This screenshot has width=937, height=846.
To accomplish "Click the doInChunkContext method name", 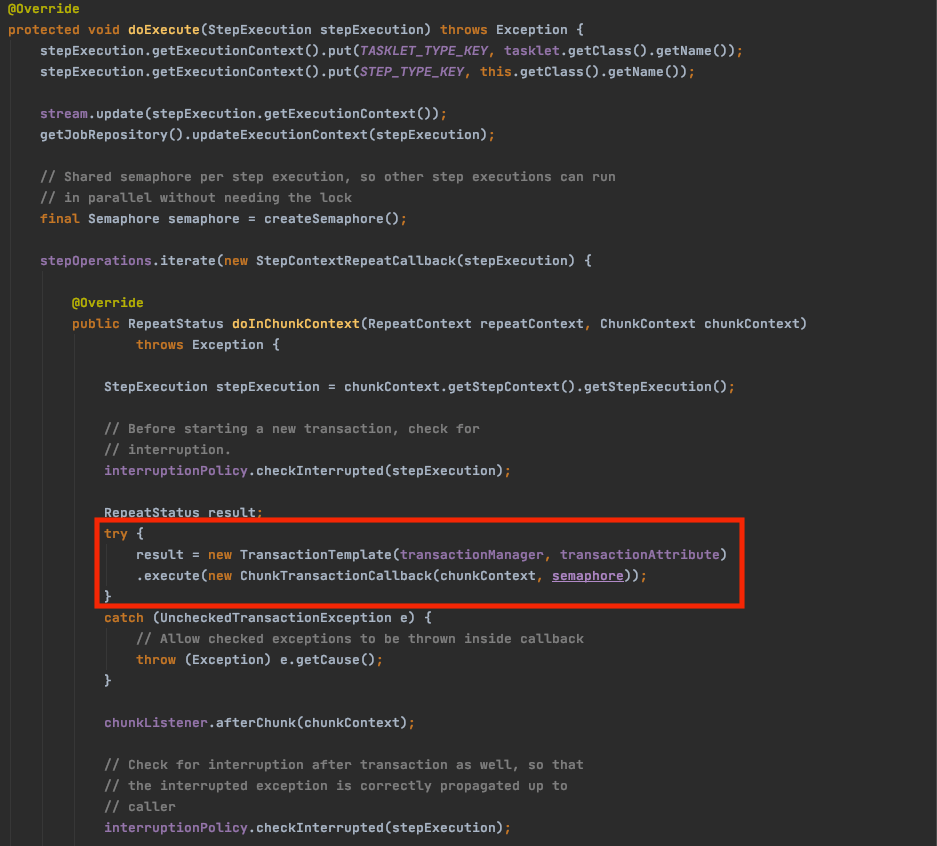I will (x=296, y=324).
